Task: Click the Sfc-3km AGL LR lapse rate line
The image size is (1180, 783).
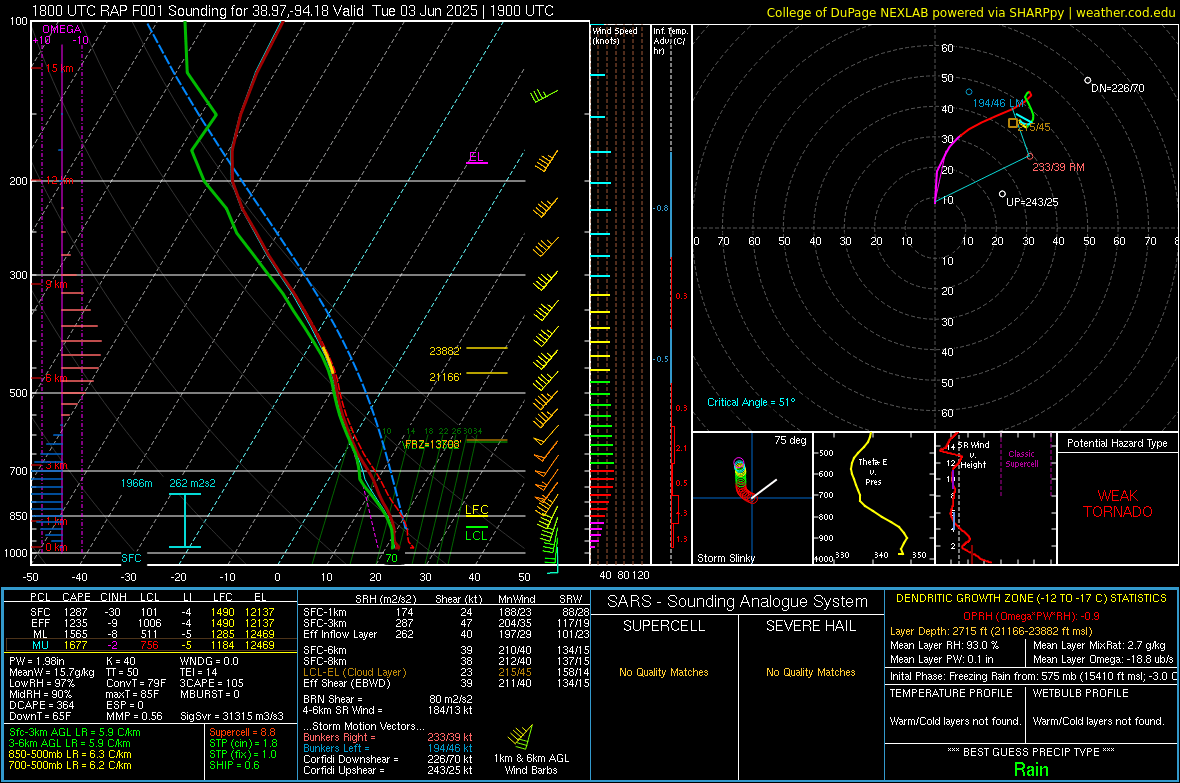Action: click(75, 732)
